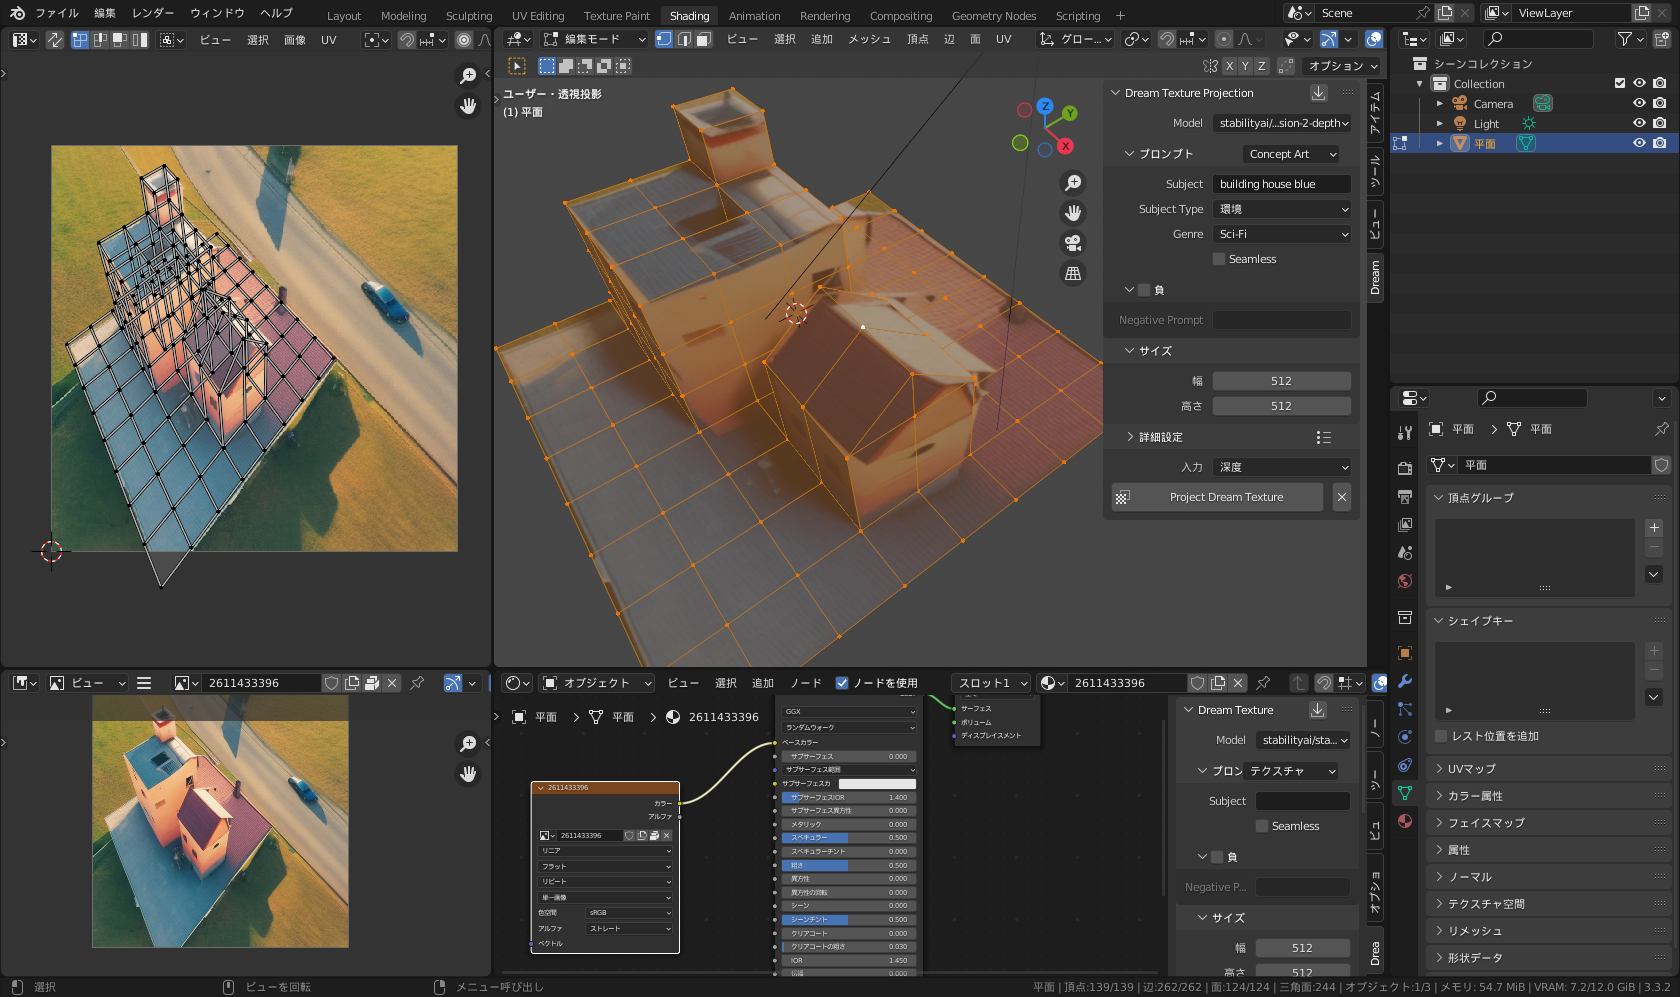Viewport: 1680px width, 997px height.
Task: Open the Subject Type dropdown
Action: point(1282,209)
